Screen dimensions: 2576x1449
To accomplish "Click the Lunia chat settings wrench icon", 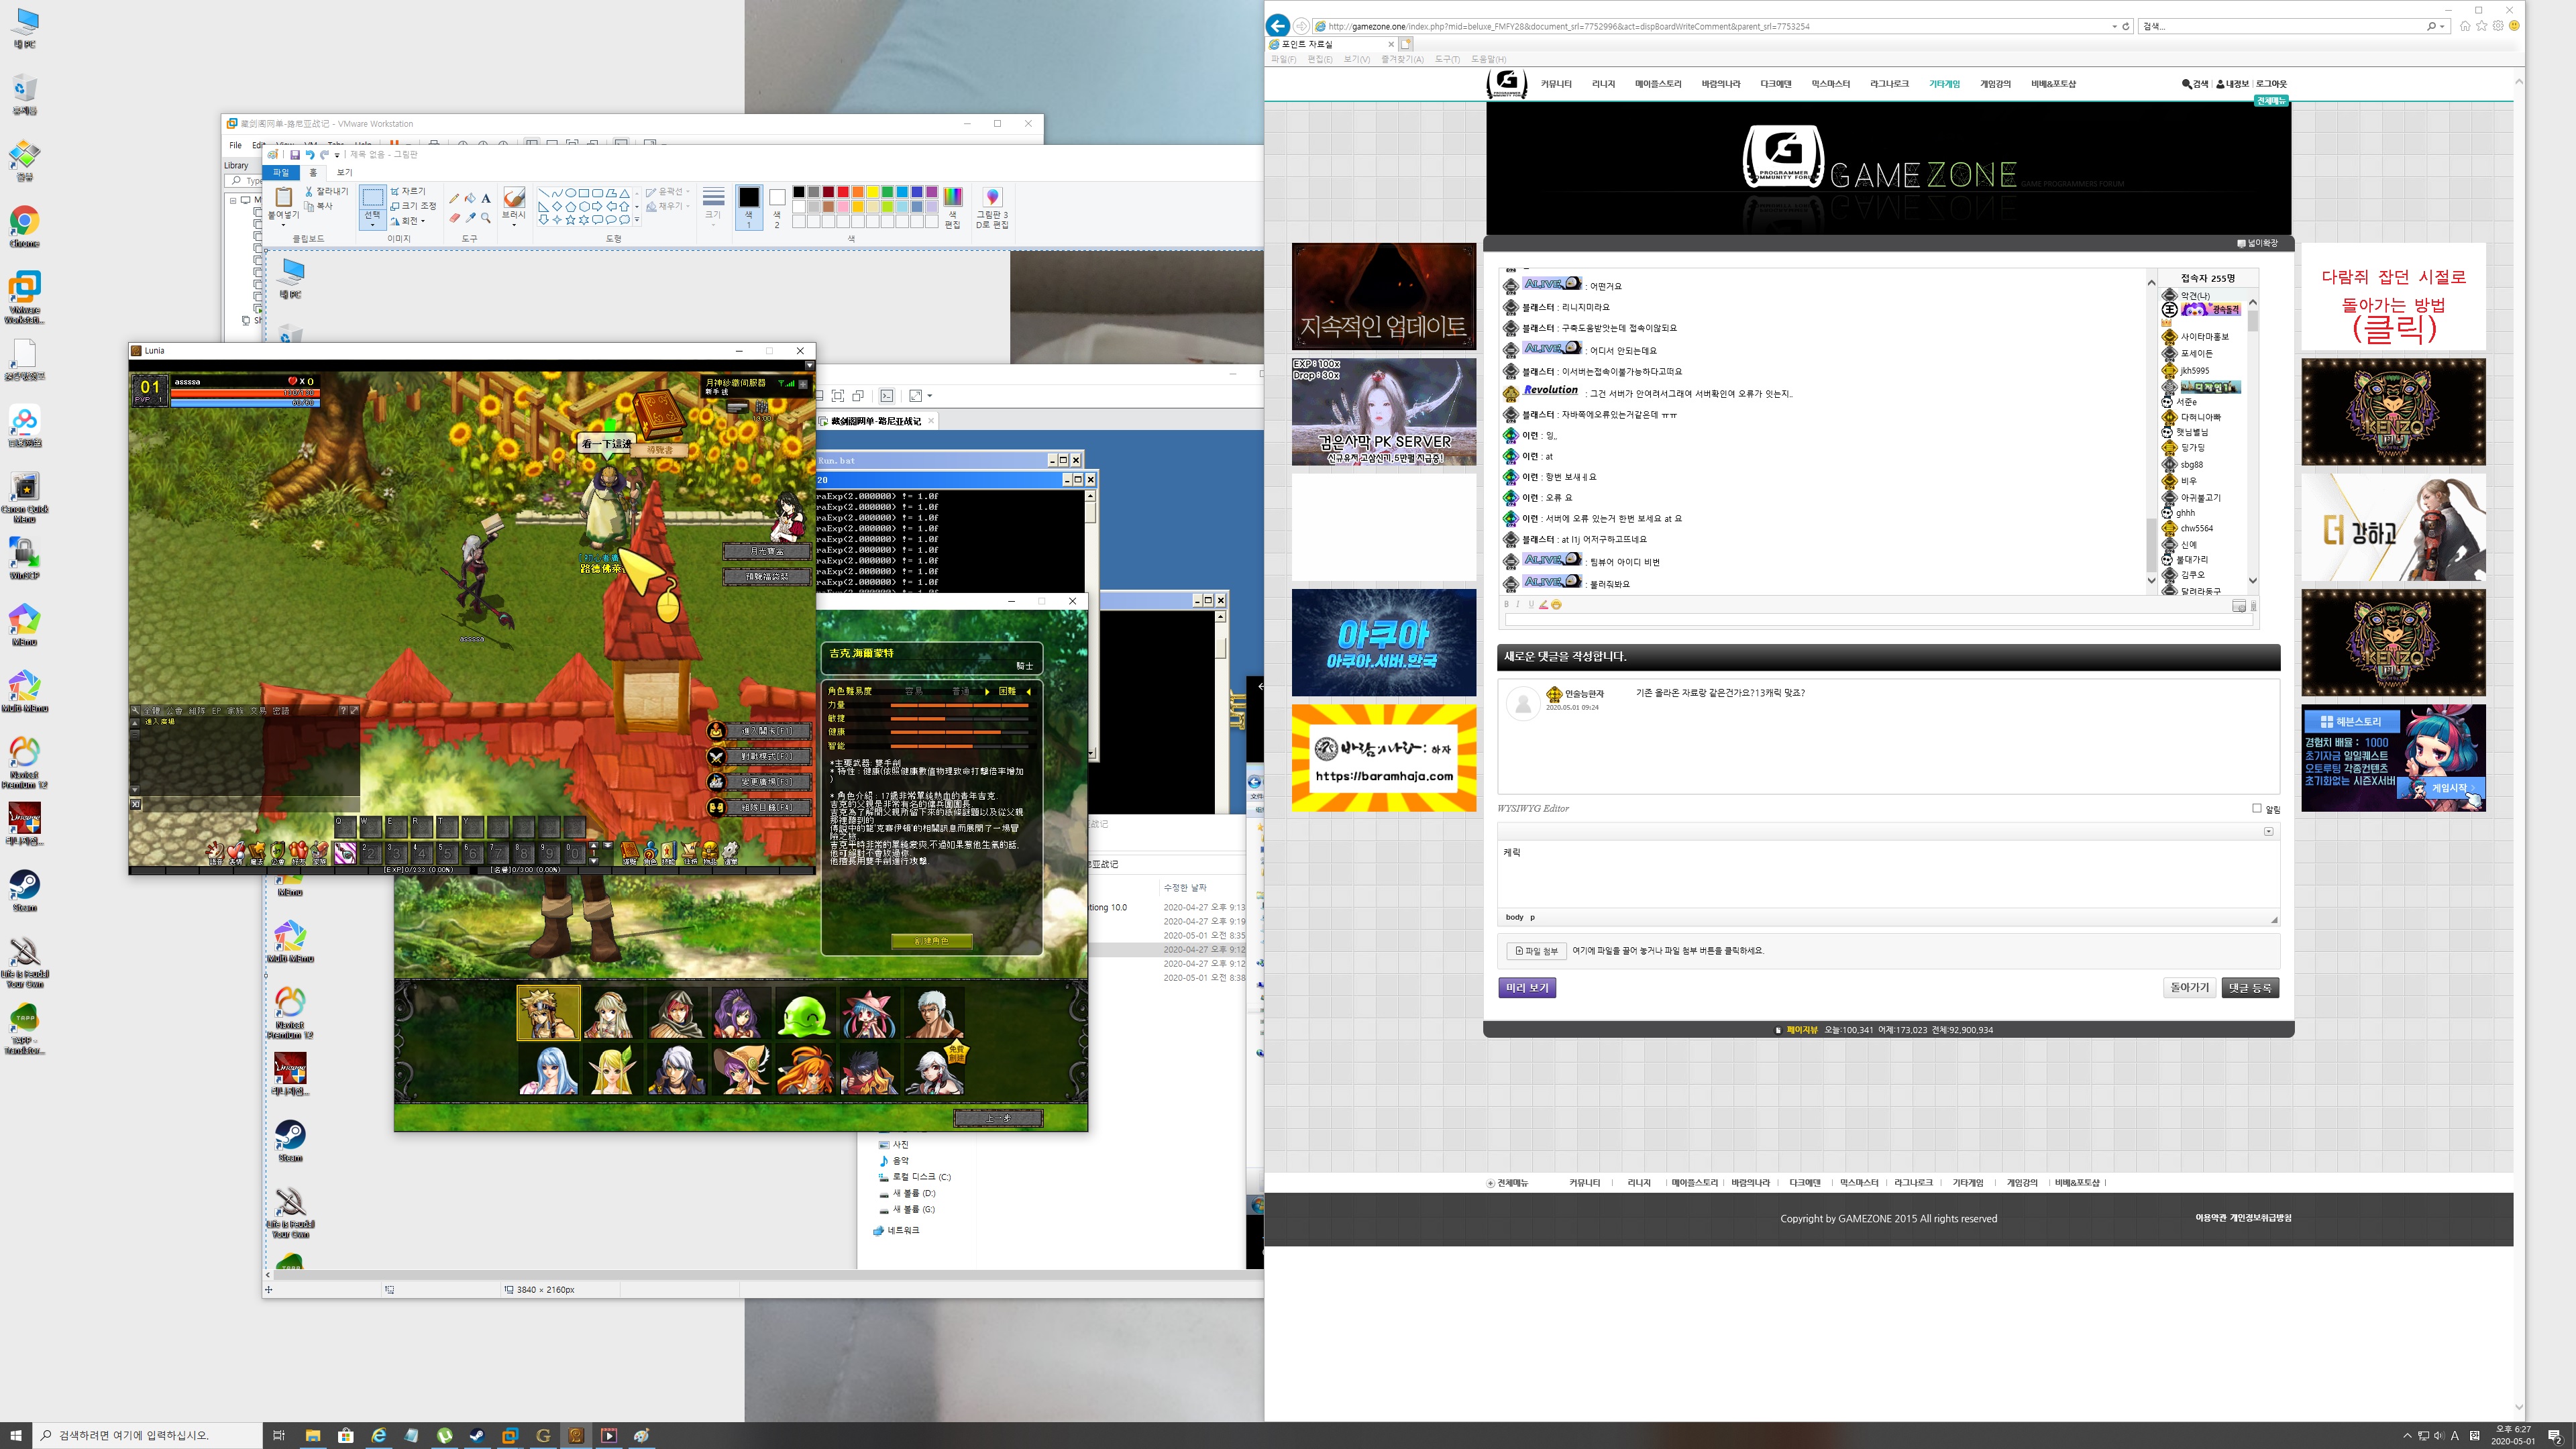I will click(135, 711).
